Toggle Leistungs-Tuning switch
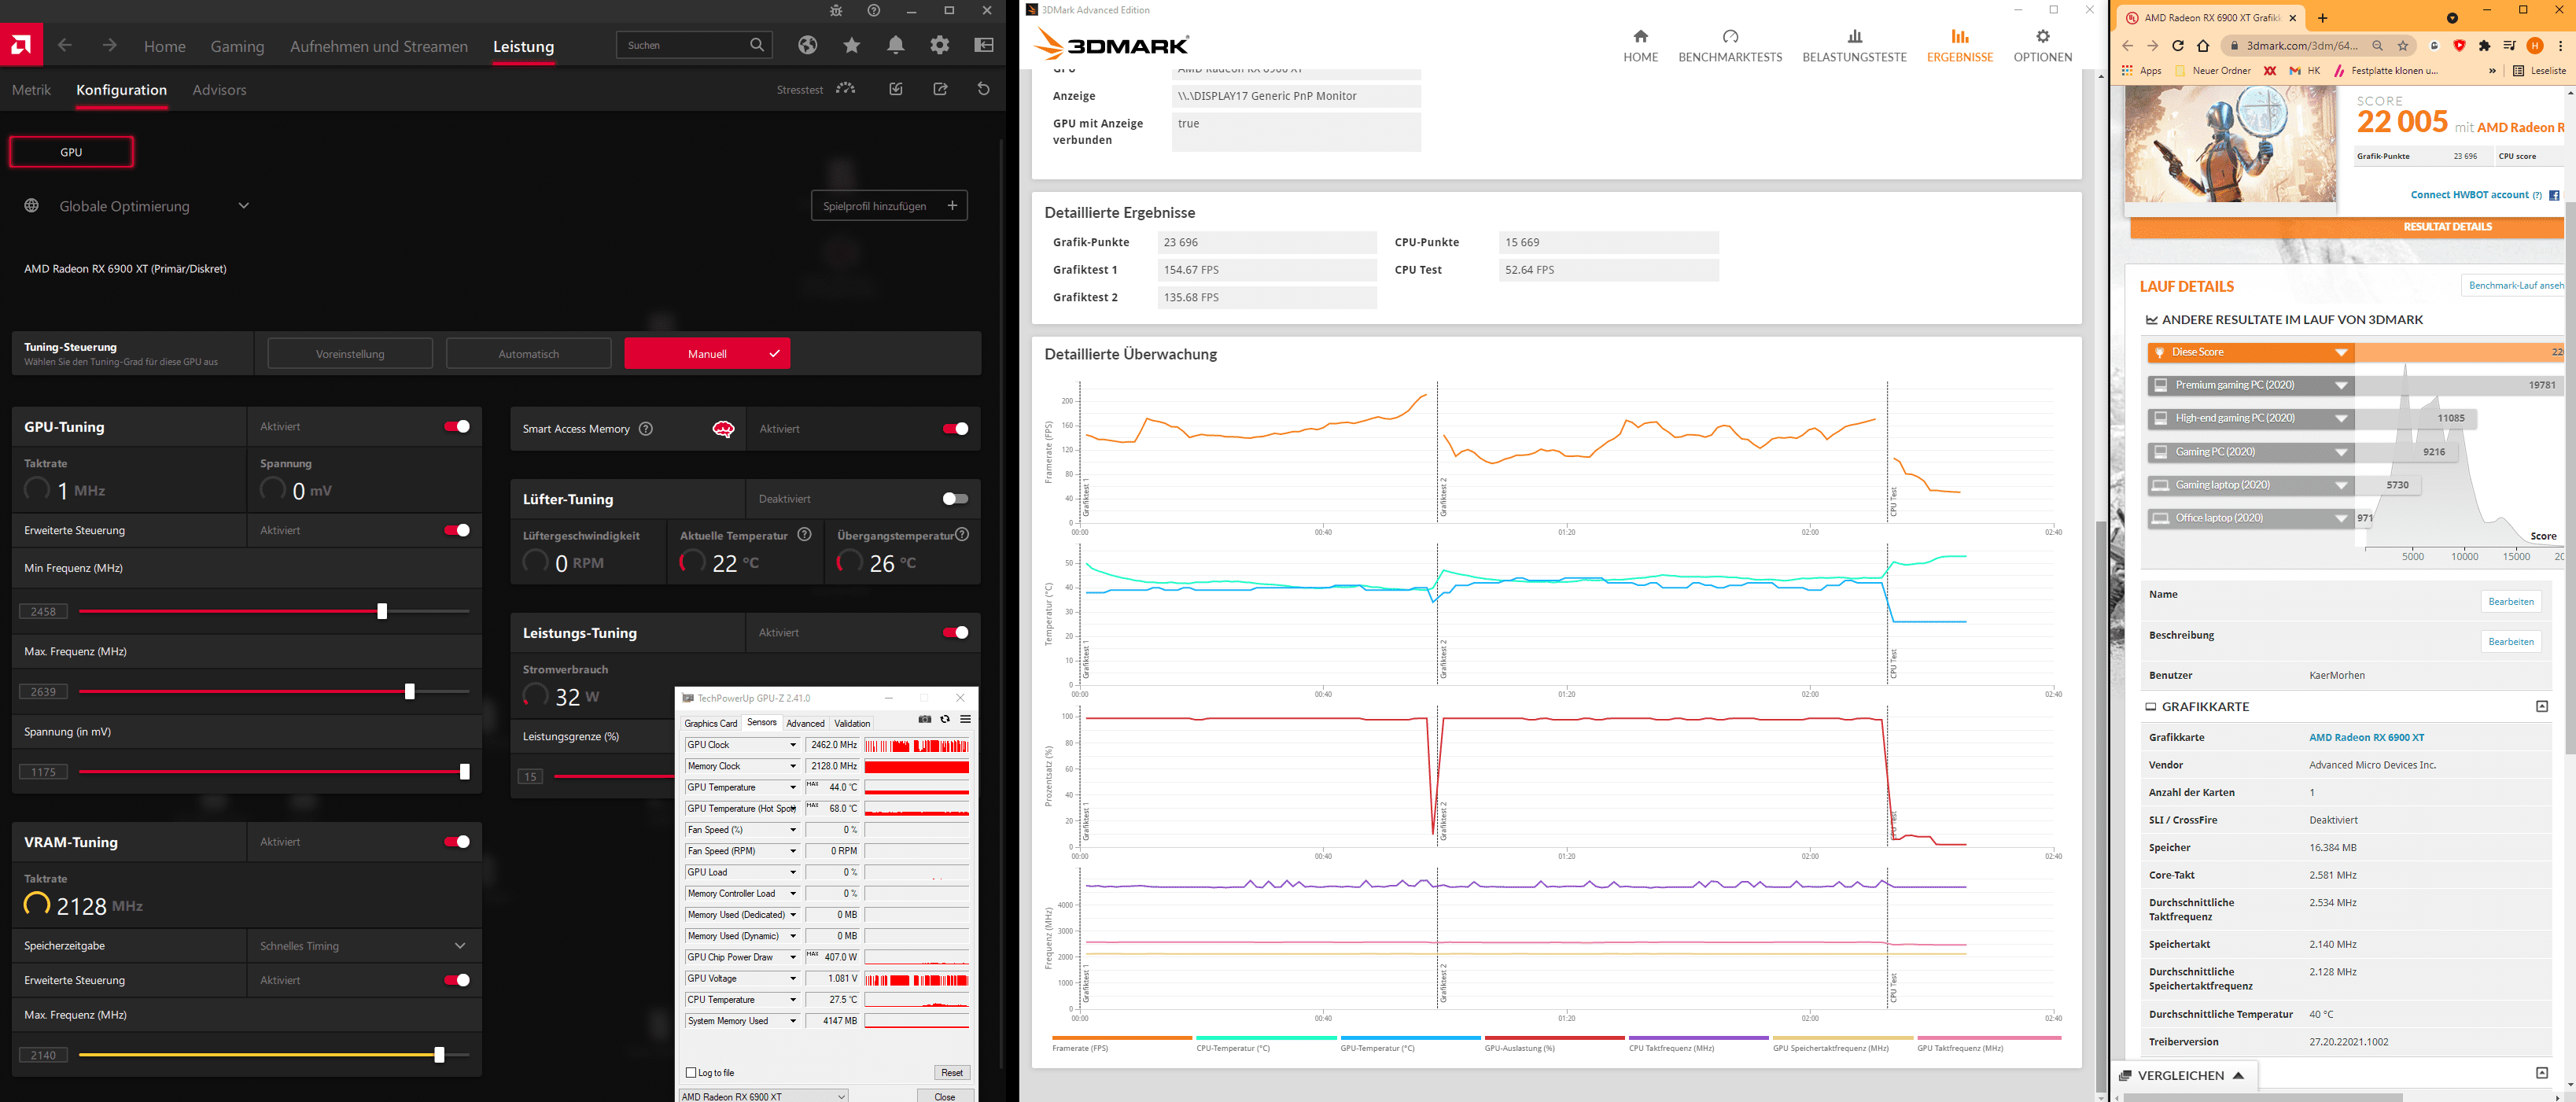This screenshot has height=1102, width=2576. pyautogui.click(x=955, y=633)
